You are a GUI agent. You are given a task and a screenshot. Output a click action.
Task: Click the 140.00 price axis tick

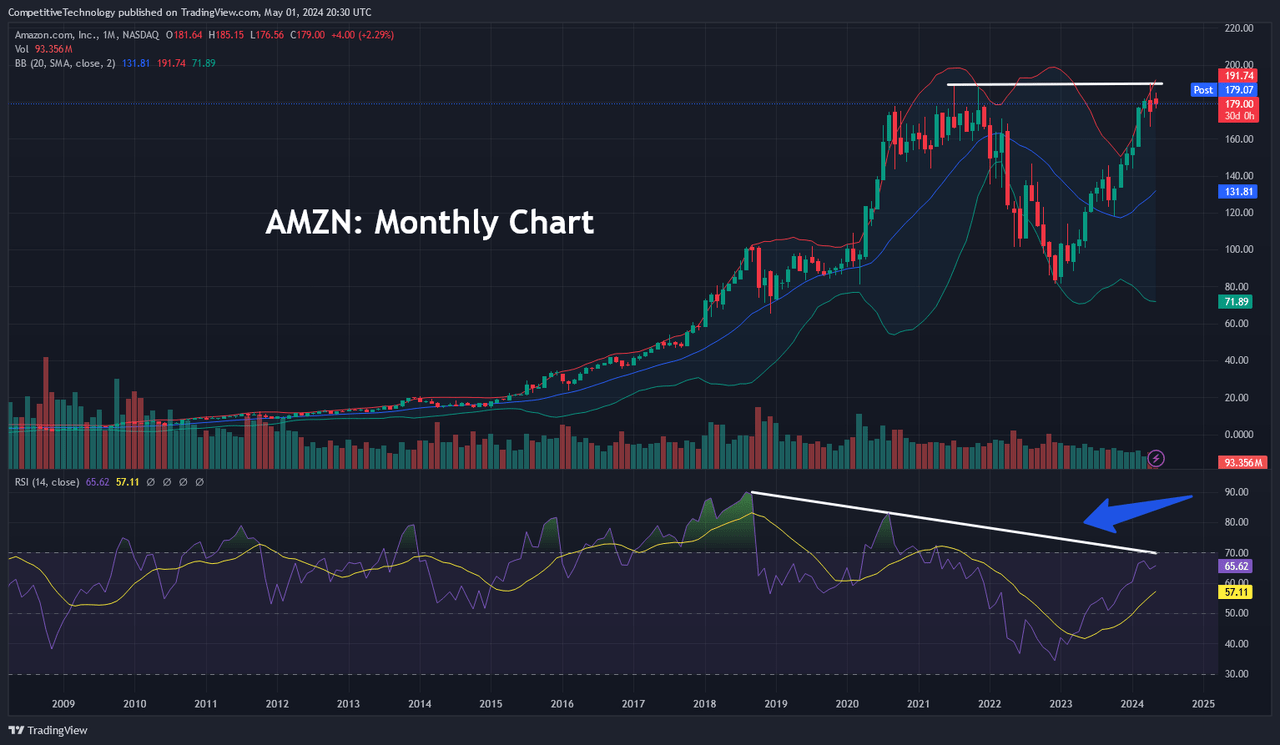1238,176
